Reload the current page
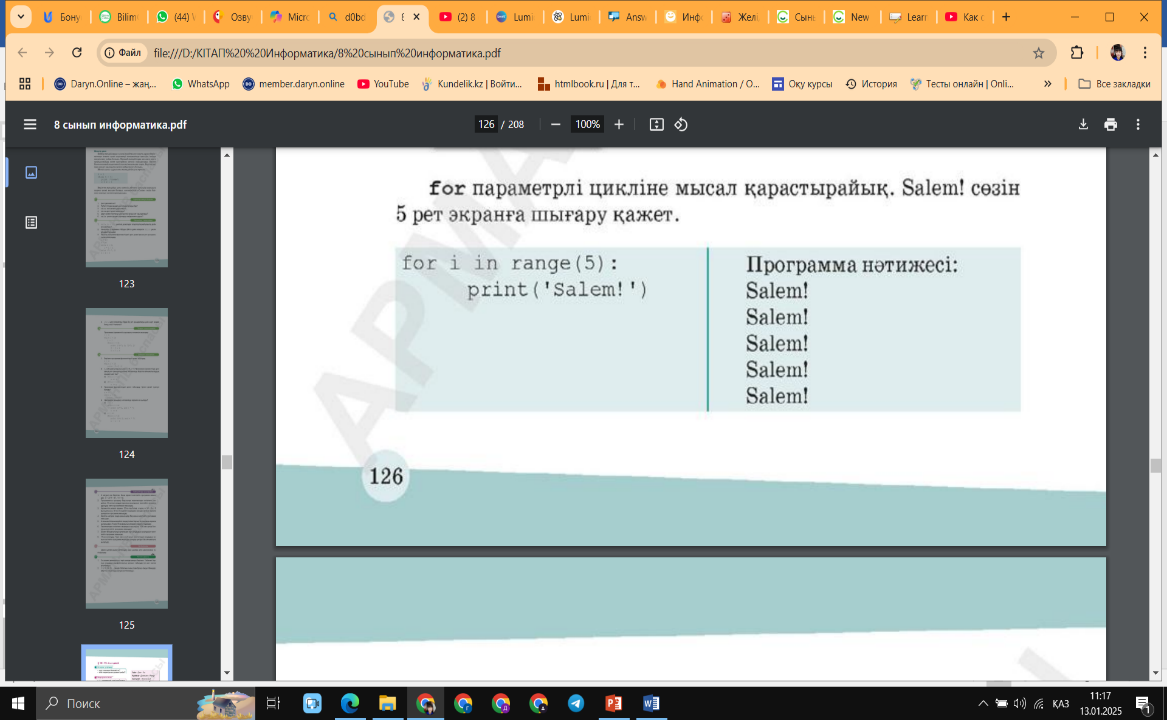 tap(77, 53)
